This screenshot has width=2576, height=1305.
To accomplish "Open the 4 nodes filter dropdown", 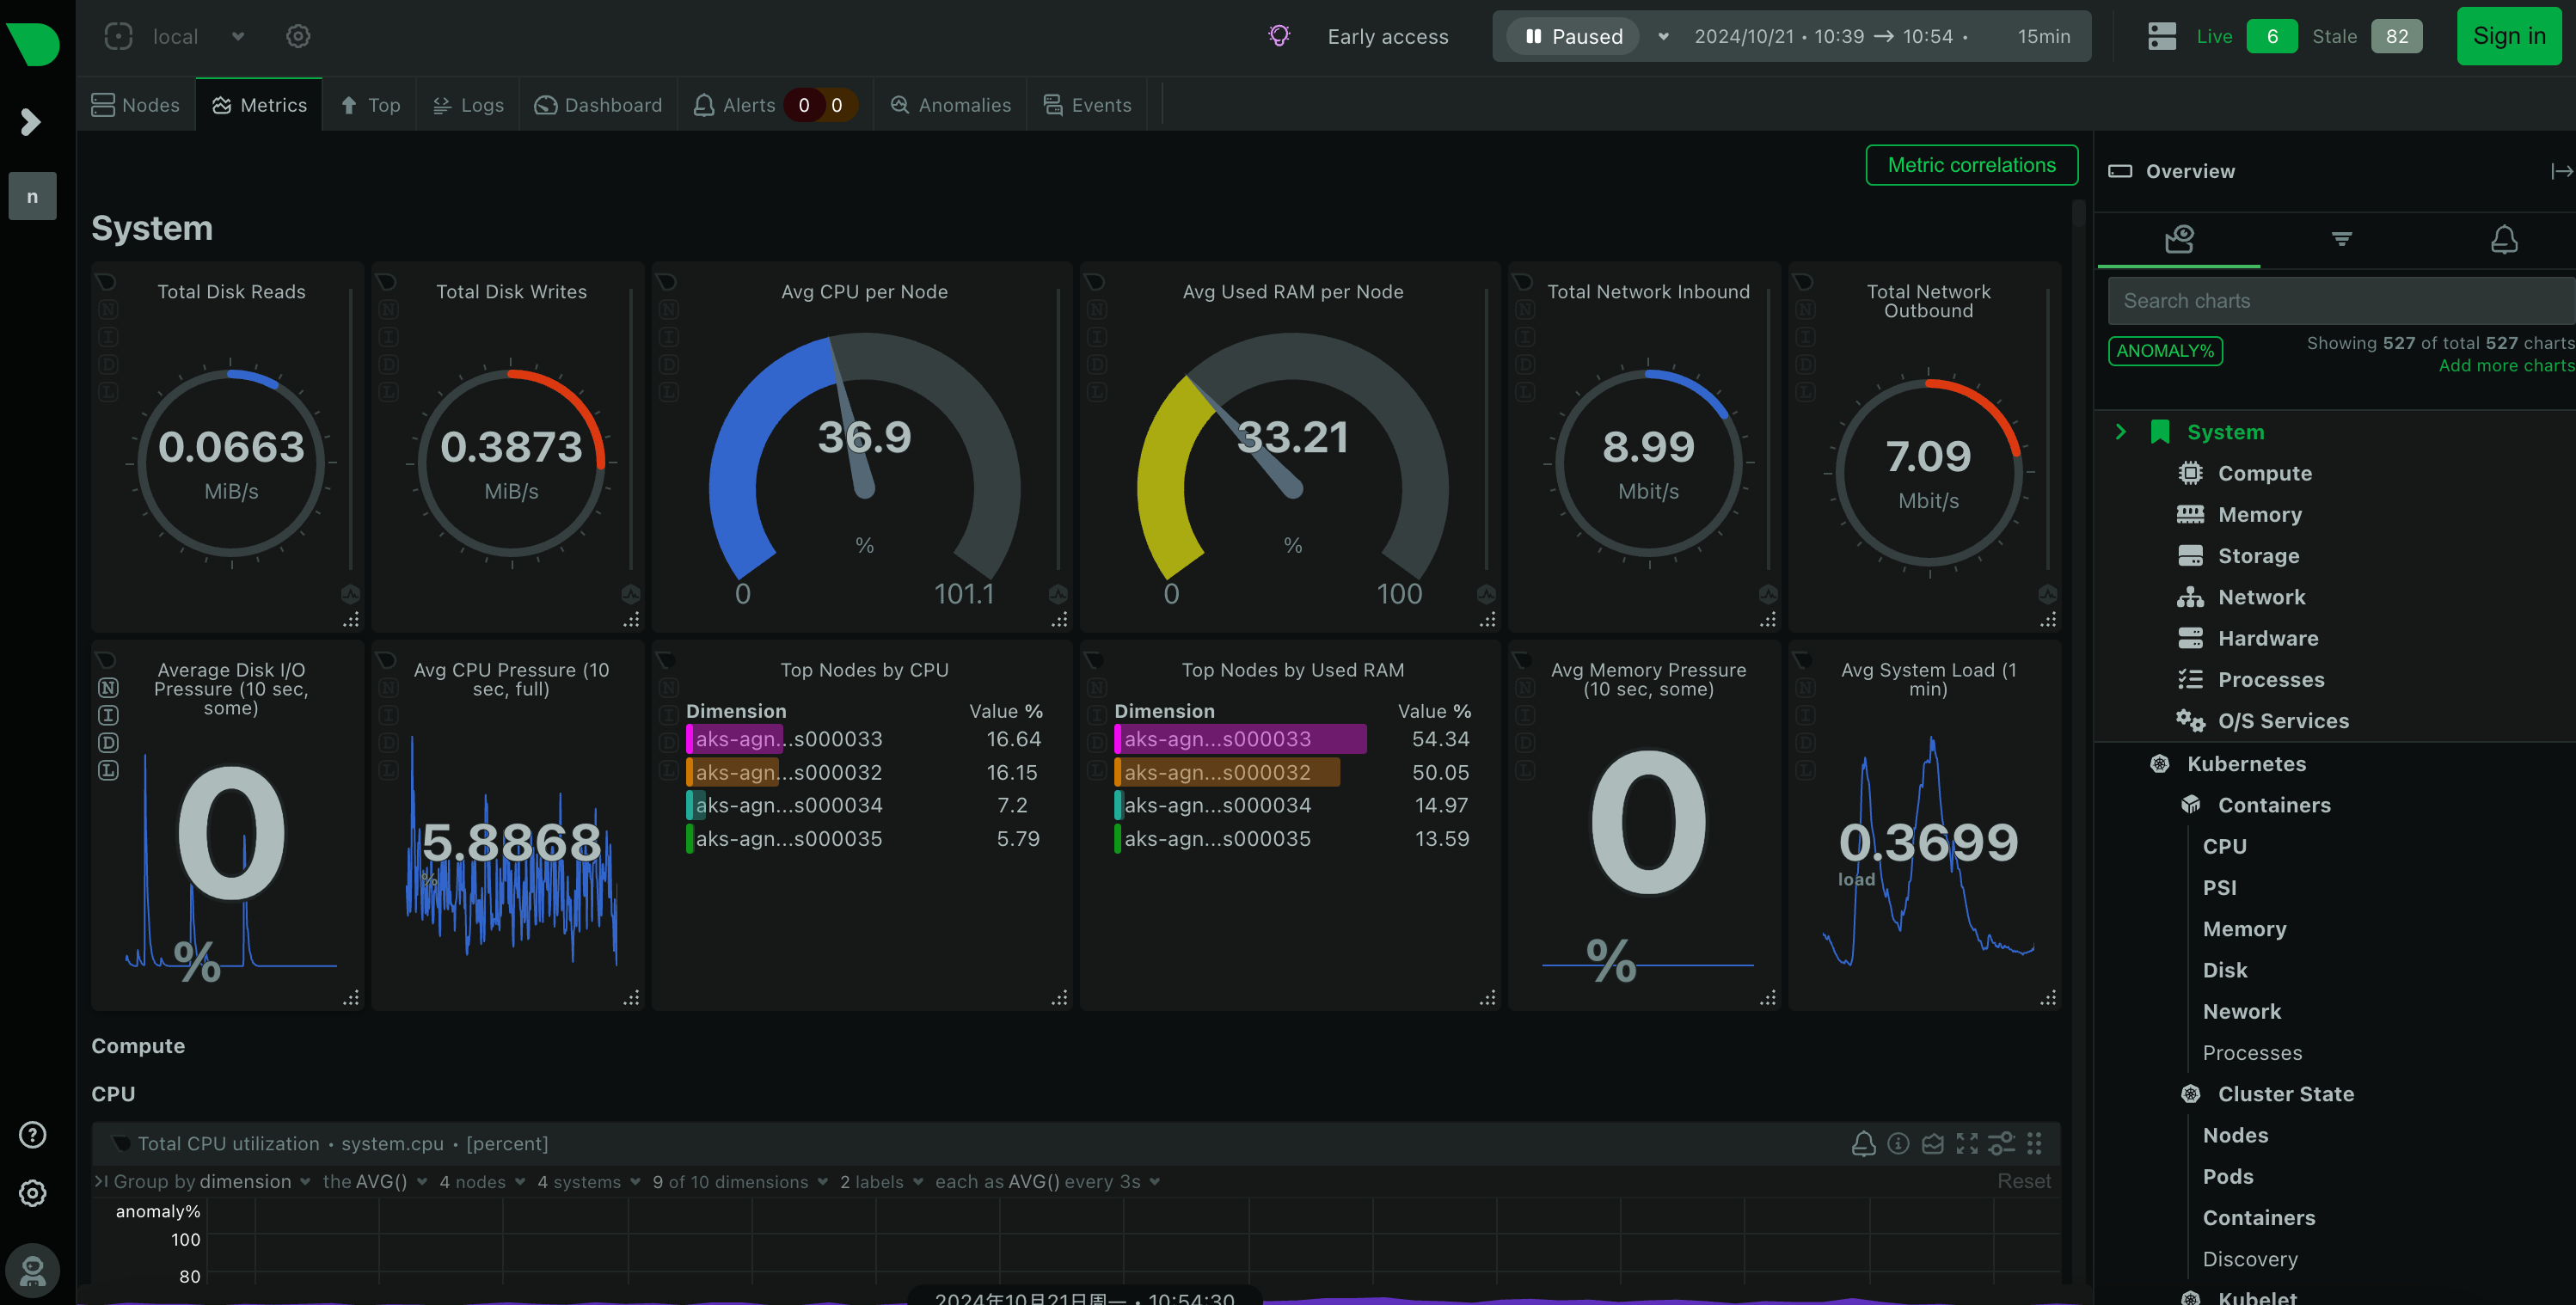I will (483, 1181).
